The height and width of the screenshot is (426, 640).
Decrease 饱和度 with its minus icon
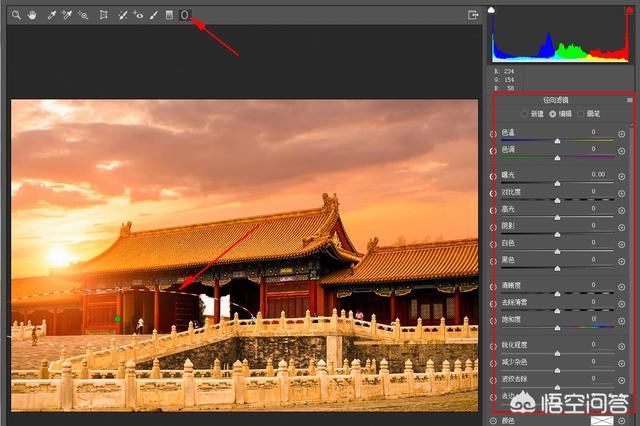pyautogui.click(x=493, y=321)
